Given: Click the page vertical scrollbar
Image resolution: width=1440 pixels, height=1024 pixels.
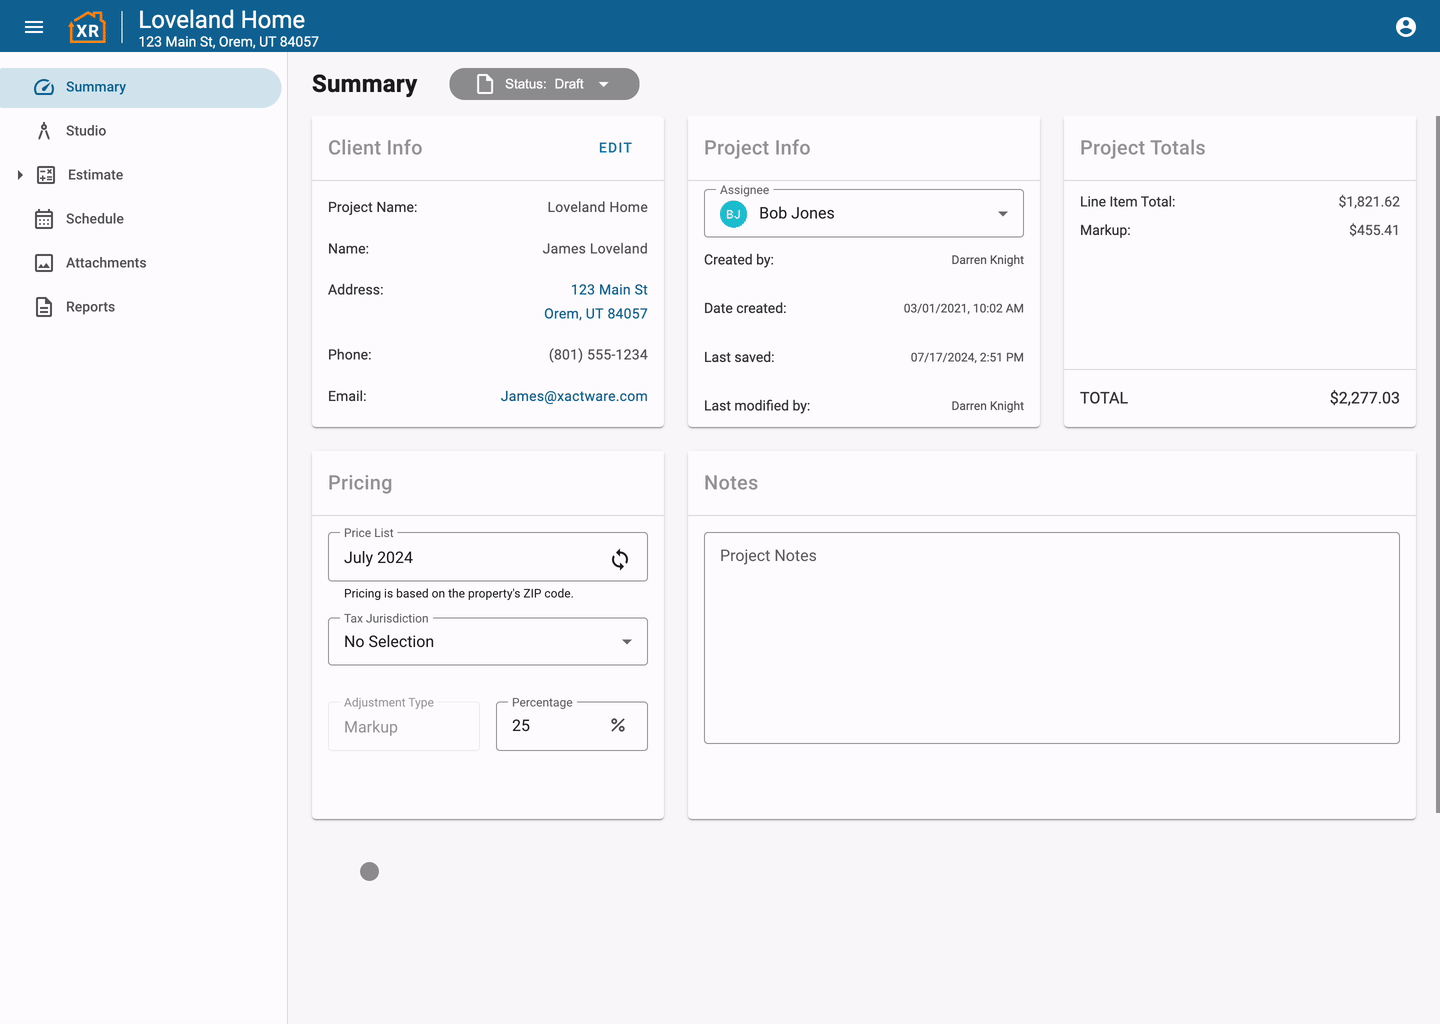Looking at the screenshot, I should (x=1437, y=465).
